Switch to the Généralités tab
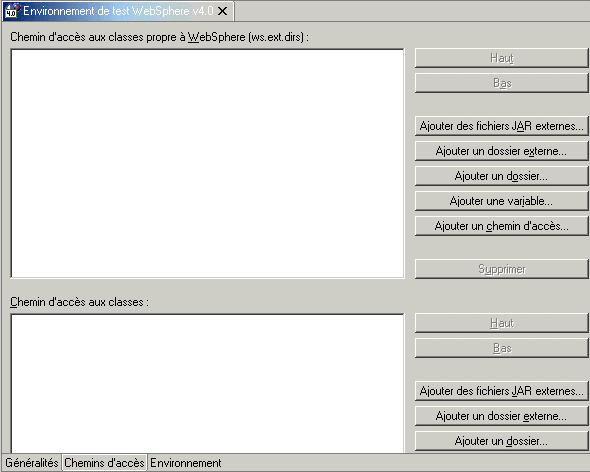The height and width of the screenshot is (472, 590). 32,463
